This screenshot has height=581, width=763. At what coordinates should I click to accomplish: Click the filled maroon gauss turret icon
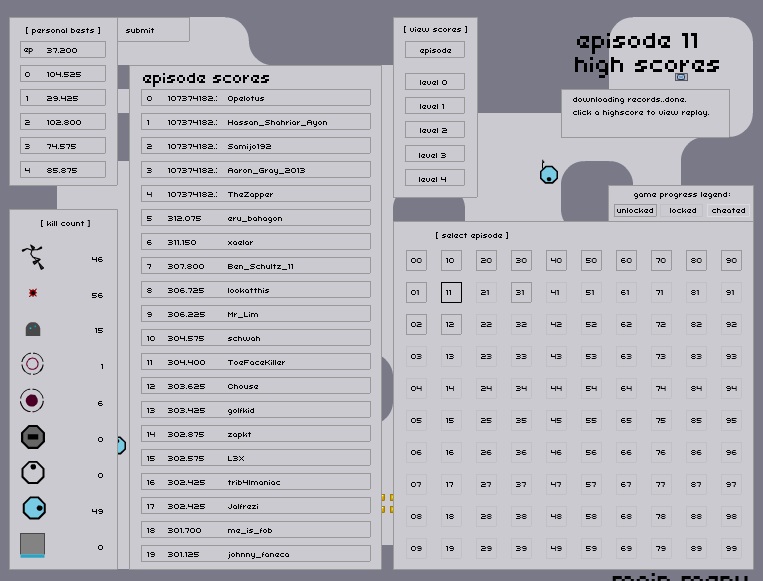[x=33, y=401]
